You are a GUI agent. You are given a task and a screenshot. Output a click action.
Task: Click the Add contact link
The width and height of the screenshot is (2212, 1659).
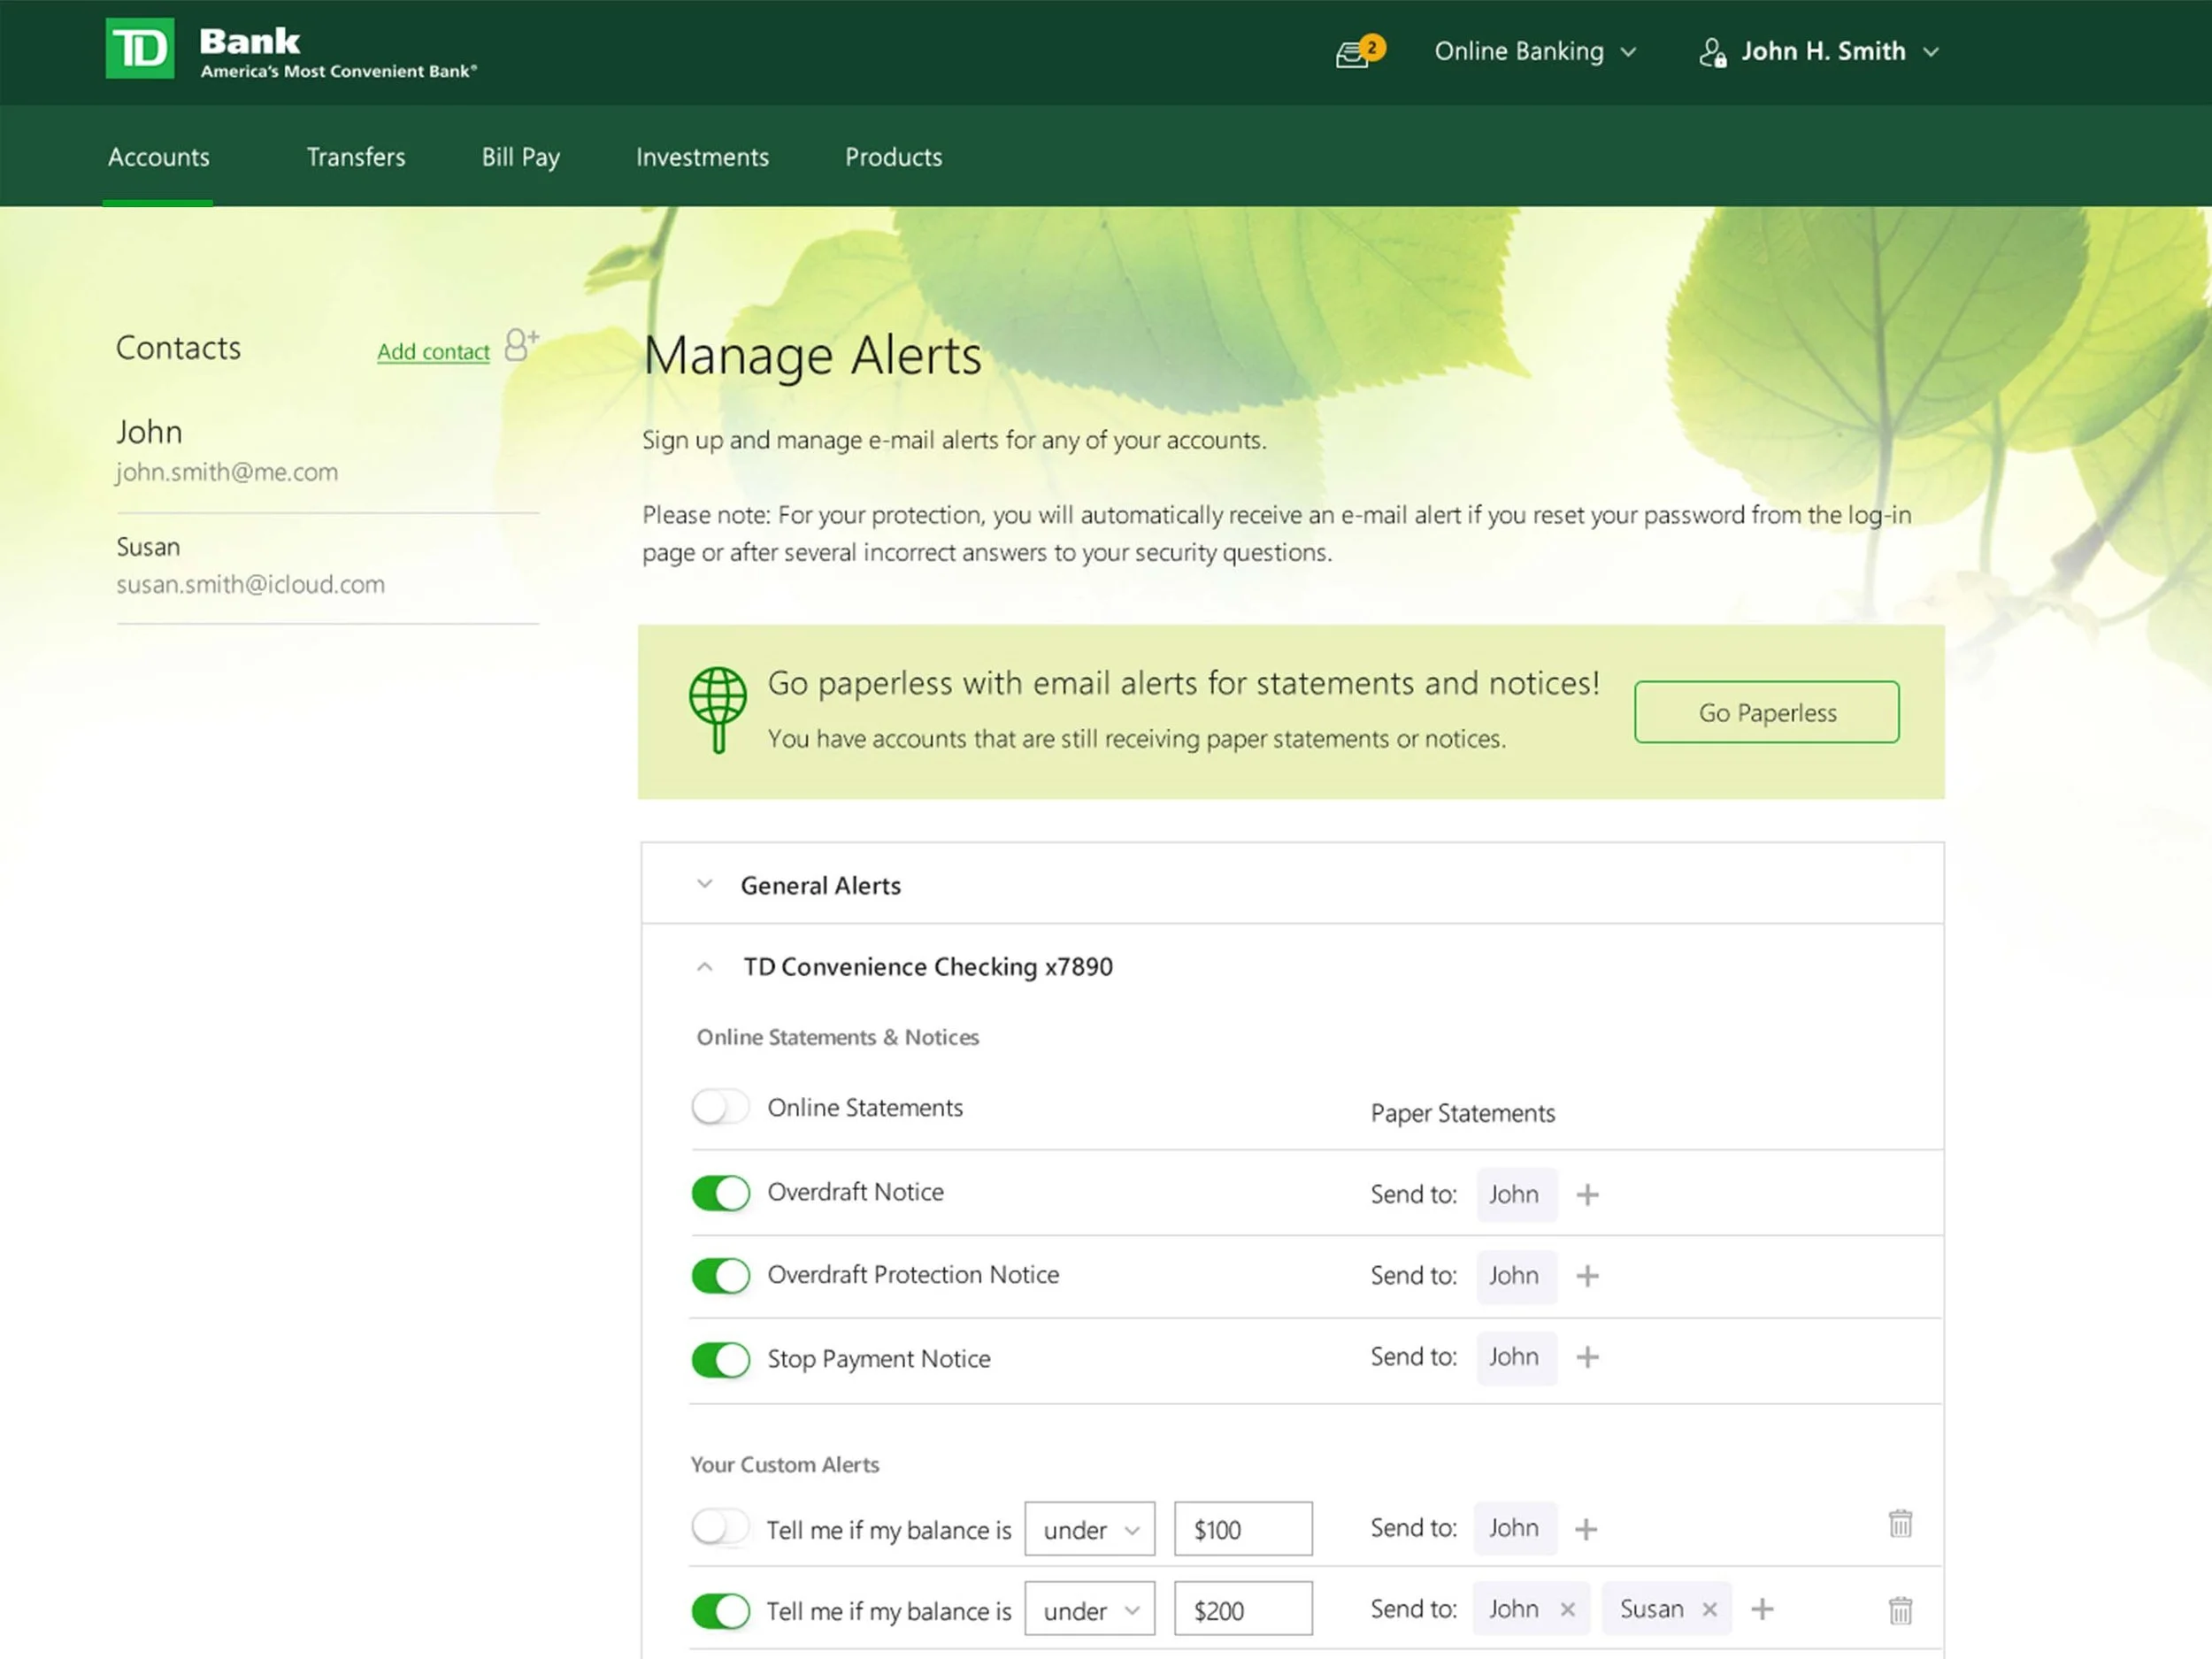tap(433, 352)
